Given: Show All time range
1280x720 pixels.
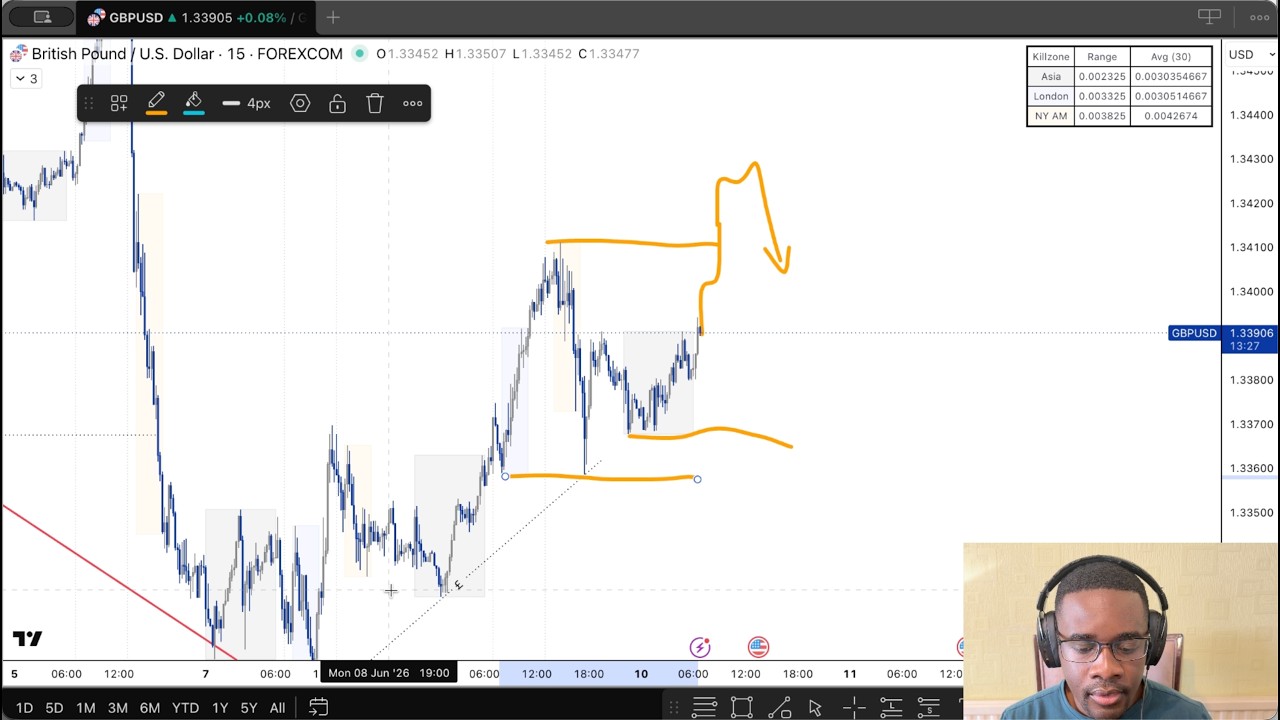Looking at the screenshot, I should (277, 708).
